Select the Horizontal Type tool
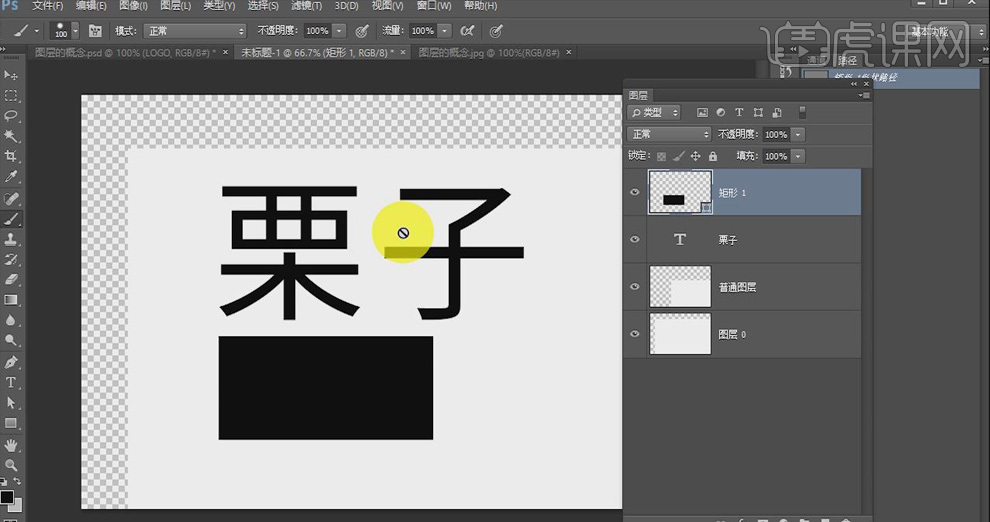The width and height of the screenshot is (990, 522). pyautogui.click(x=11, y=383)
